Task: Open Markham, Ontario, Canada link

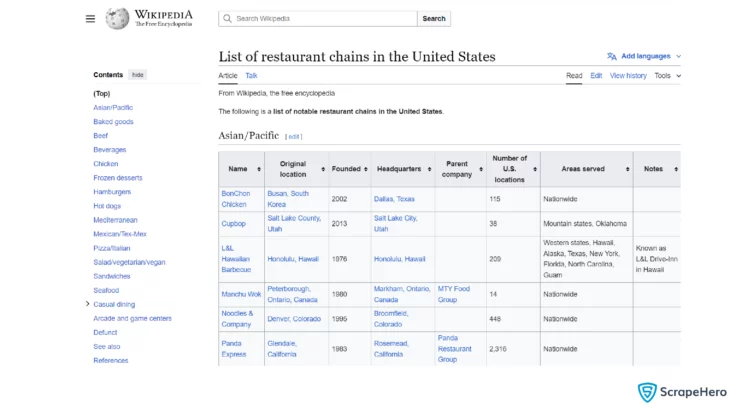Action: (x=402, y=294)
